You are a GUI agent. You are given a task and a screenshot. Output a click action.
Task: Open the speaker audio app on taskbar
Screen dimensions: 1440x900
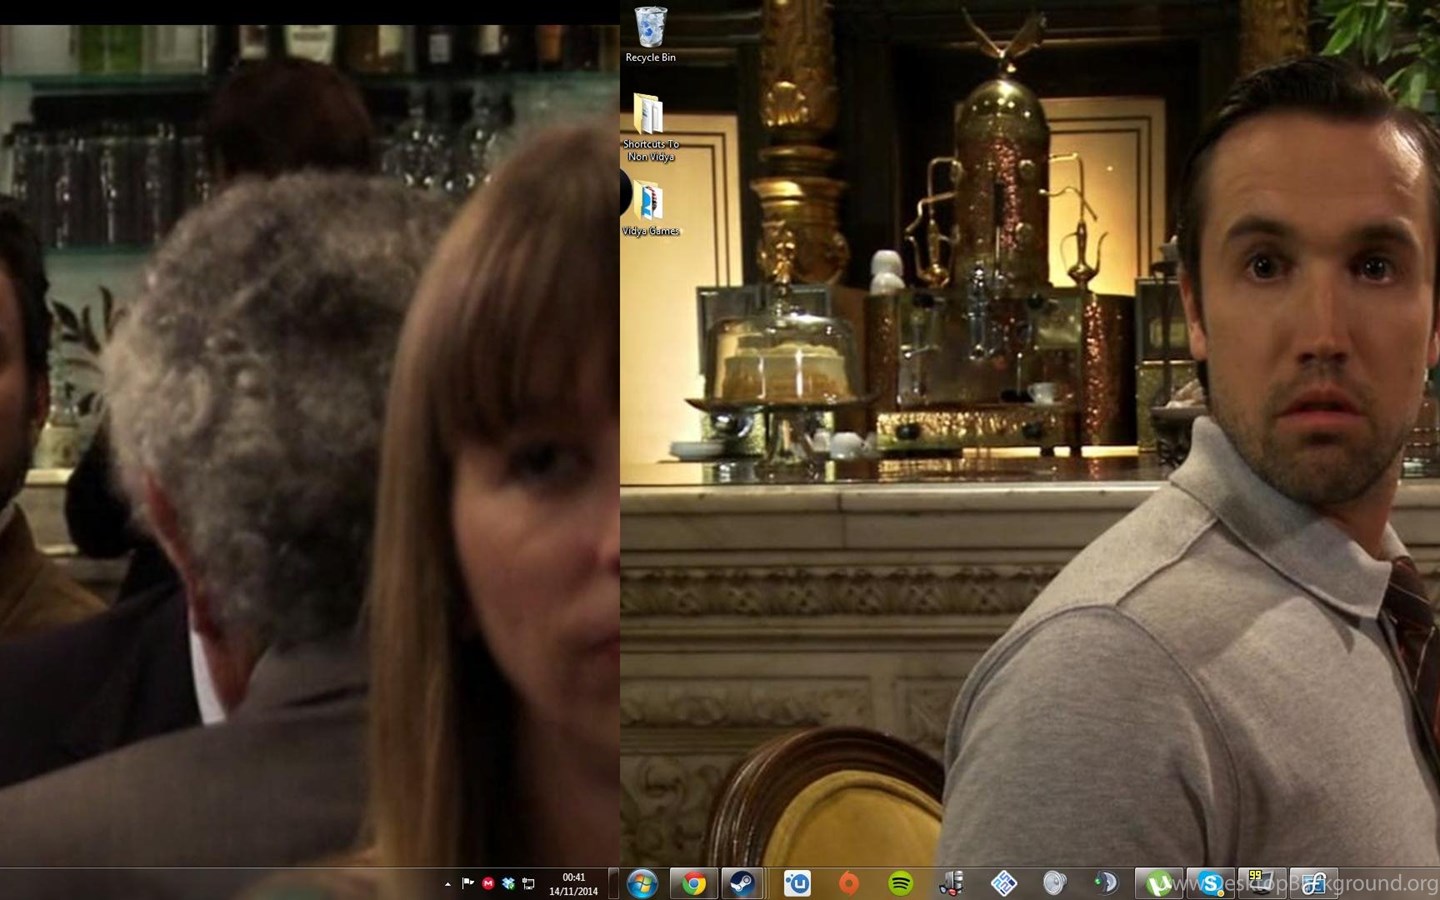click(x=1054, y=884)
